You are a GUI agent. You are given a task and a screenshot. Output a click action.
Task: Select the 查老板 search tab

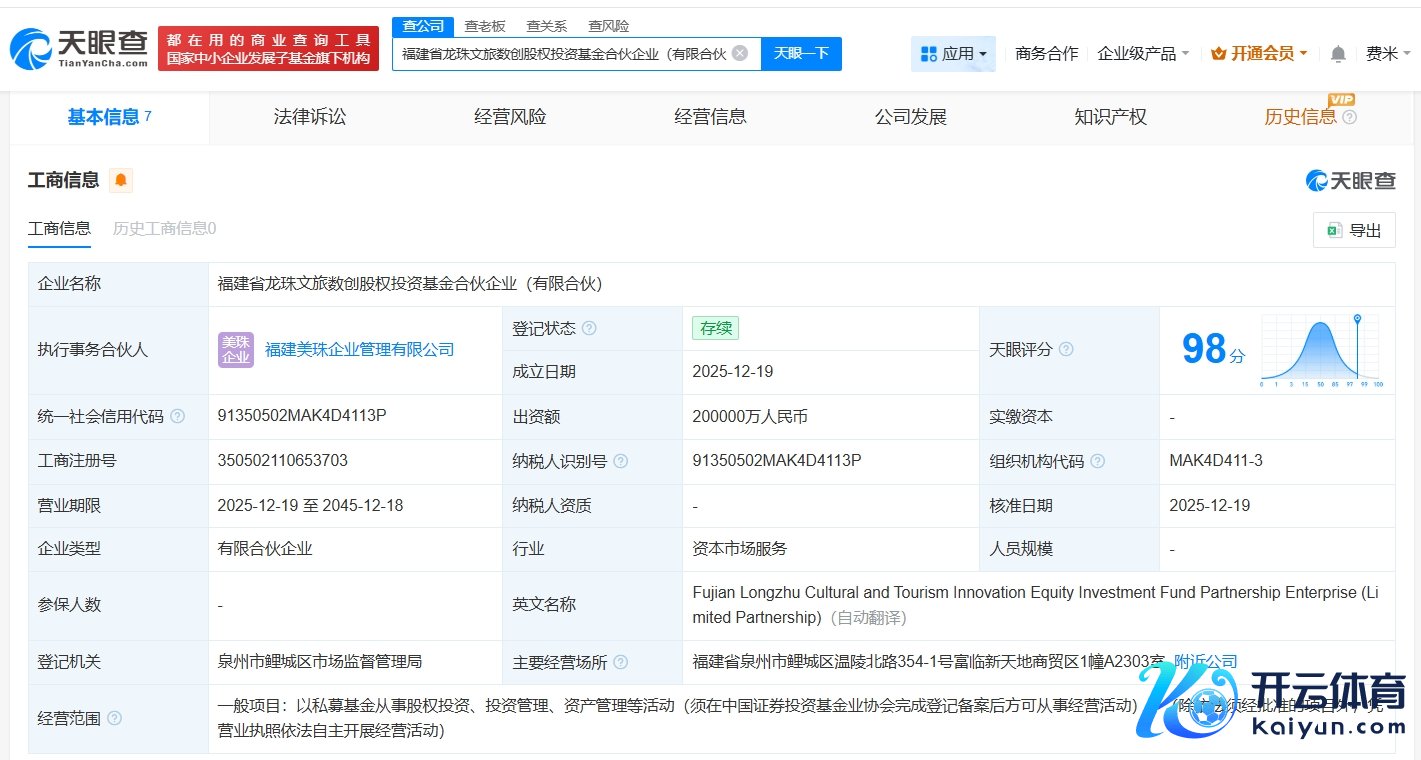pyautogui.click(x=485, y=26)
